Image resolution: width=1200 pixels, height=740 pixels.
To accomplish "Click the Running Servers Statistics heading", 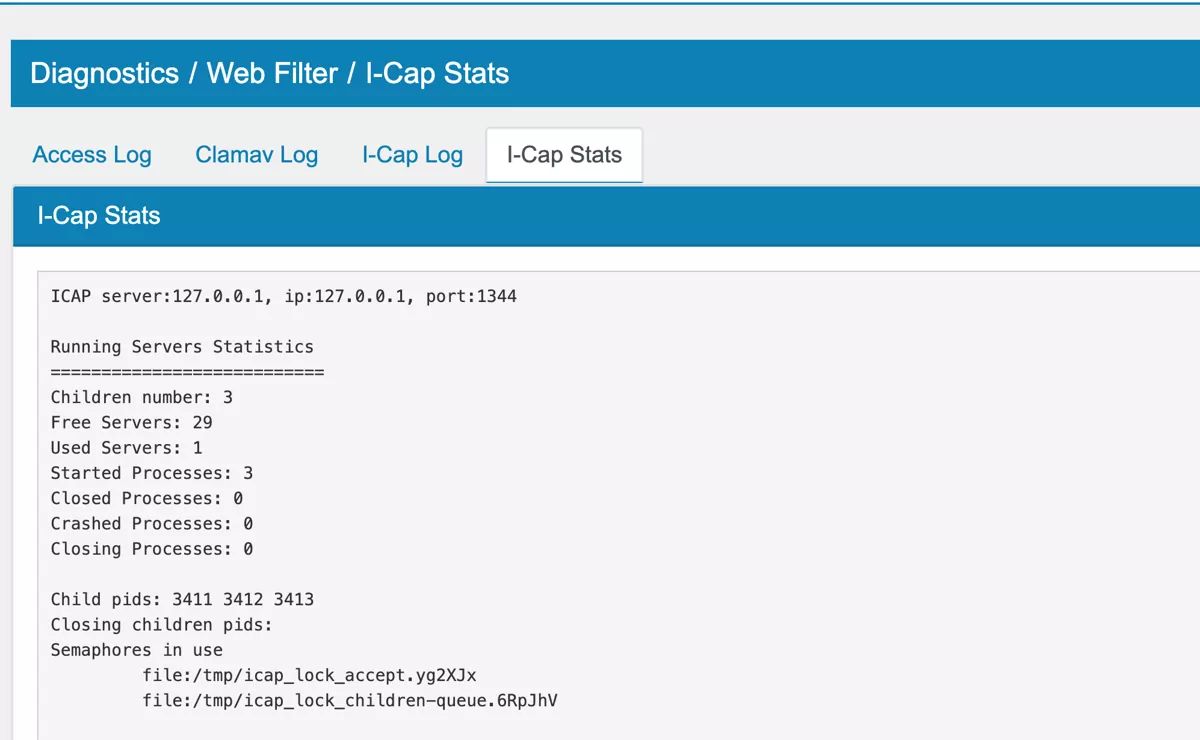I will (182, 346).
